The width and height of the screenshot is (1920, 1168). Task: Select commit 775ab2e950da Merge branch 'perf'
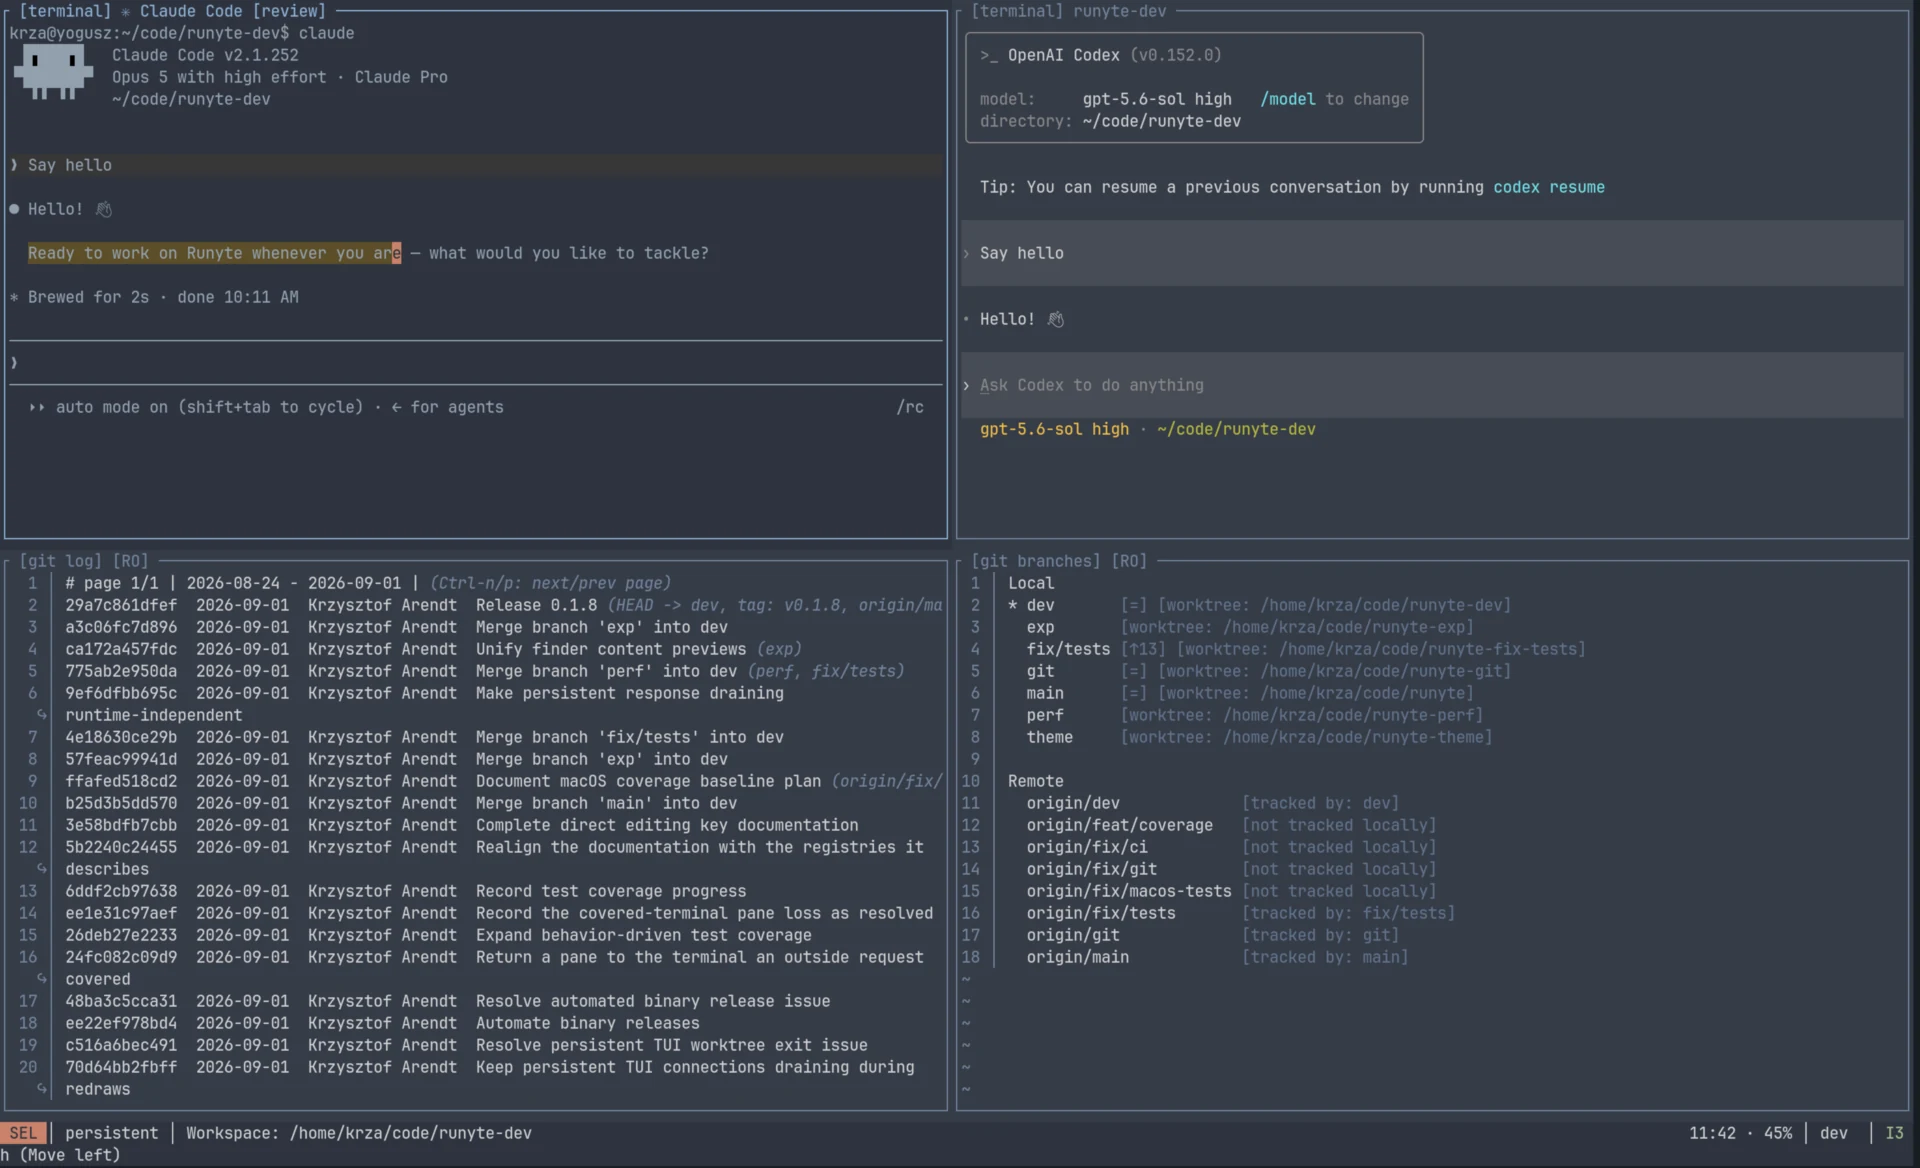pyautogui.click(x=484, y=671)
